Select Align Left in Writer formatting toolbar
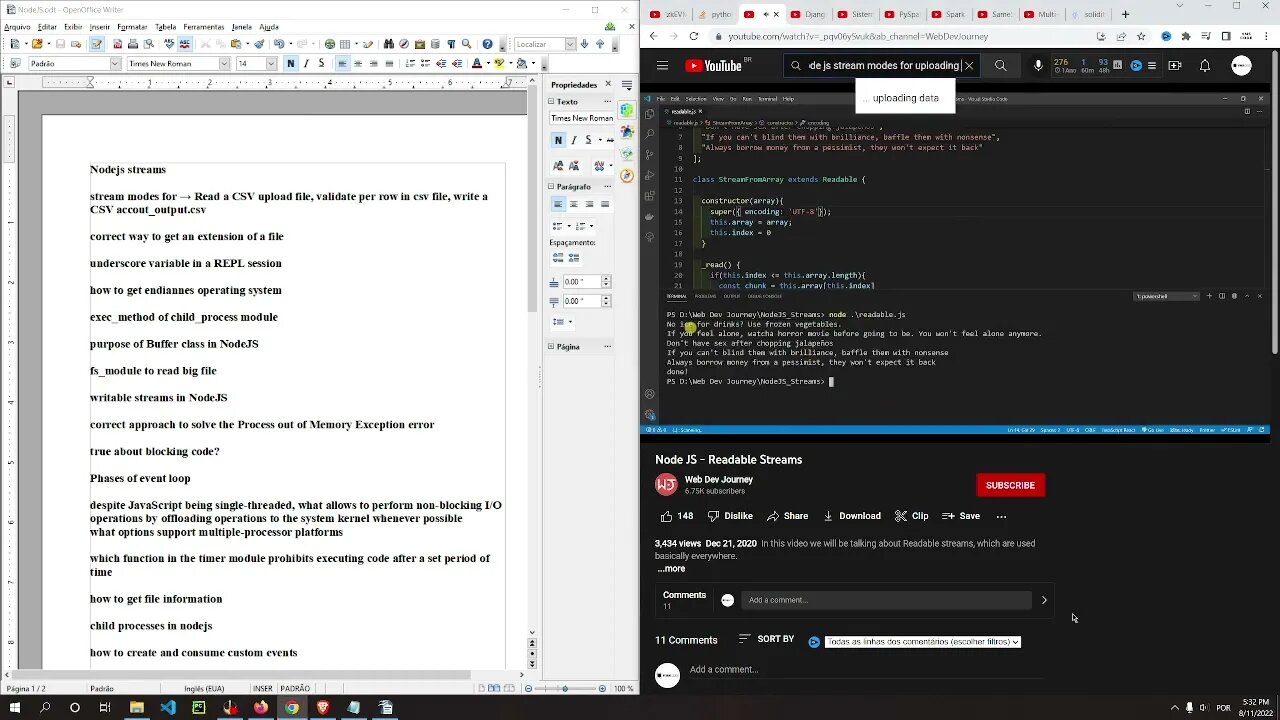Image resolution: width=1280 pixels, height=720 pixels. tap(342, 63)
